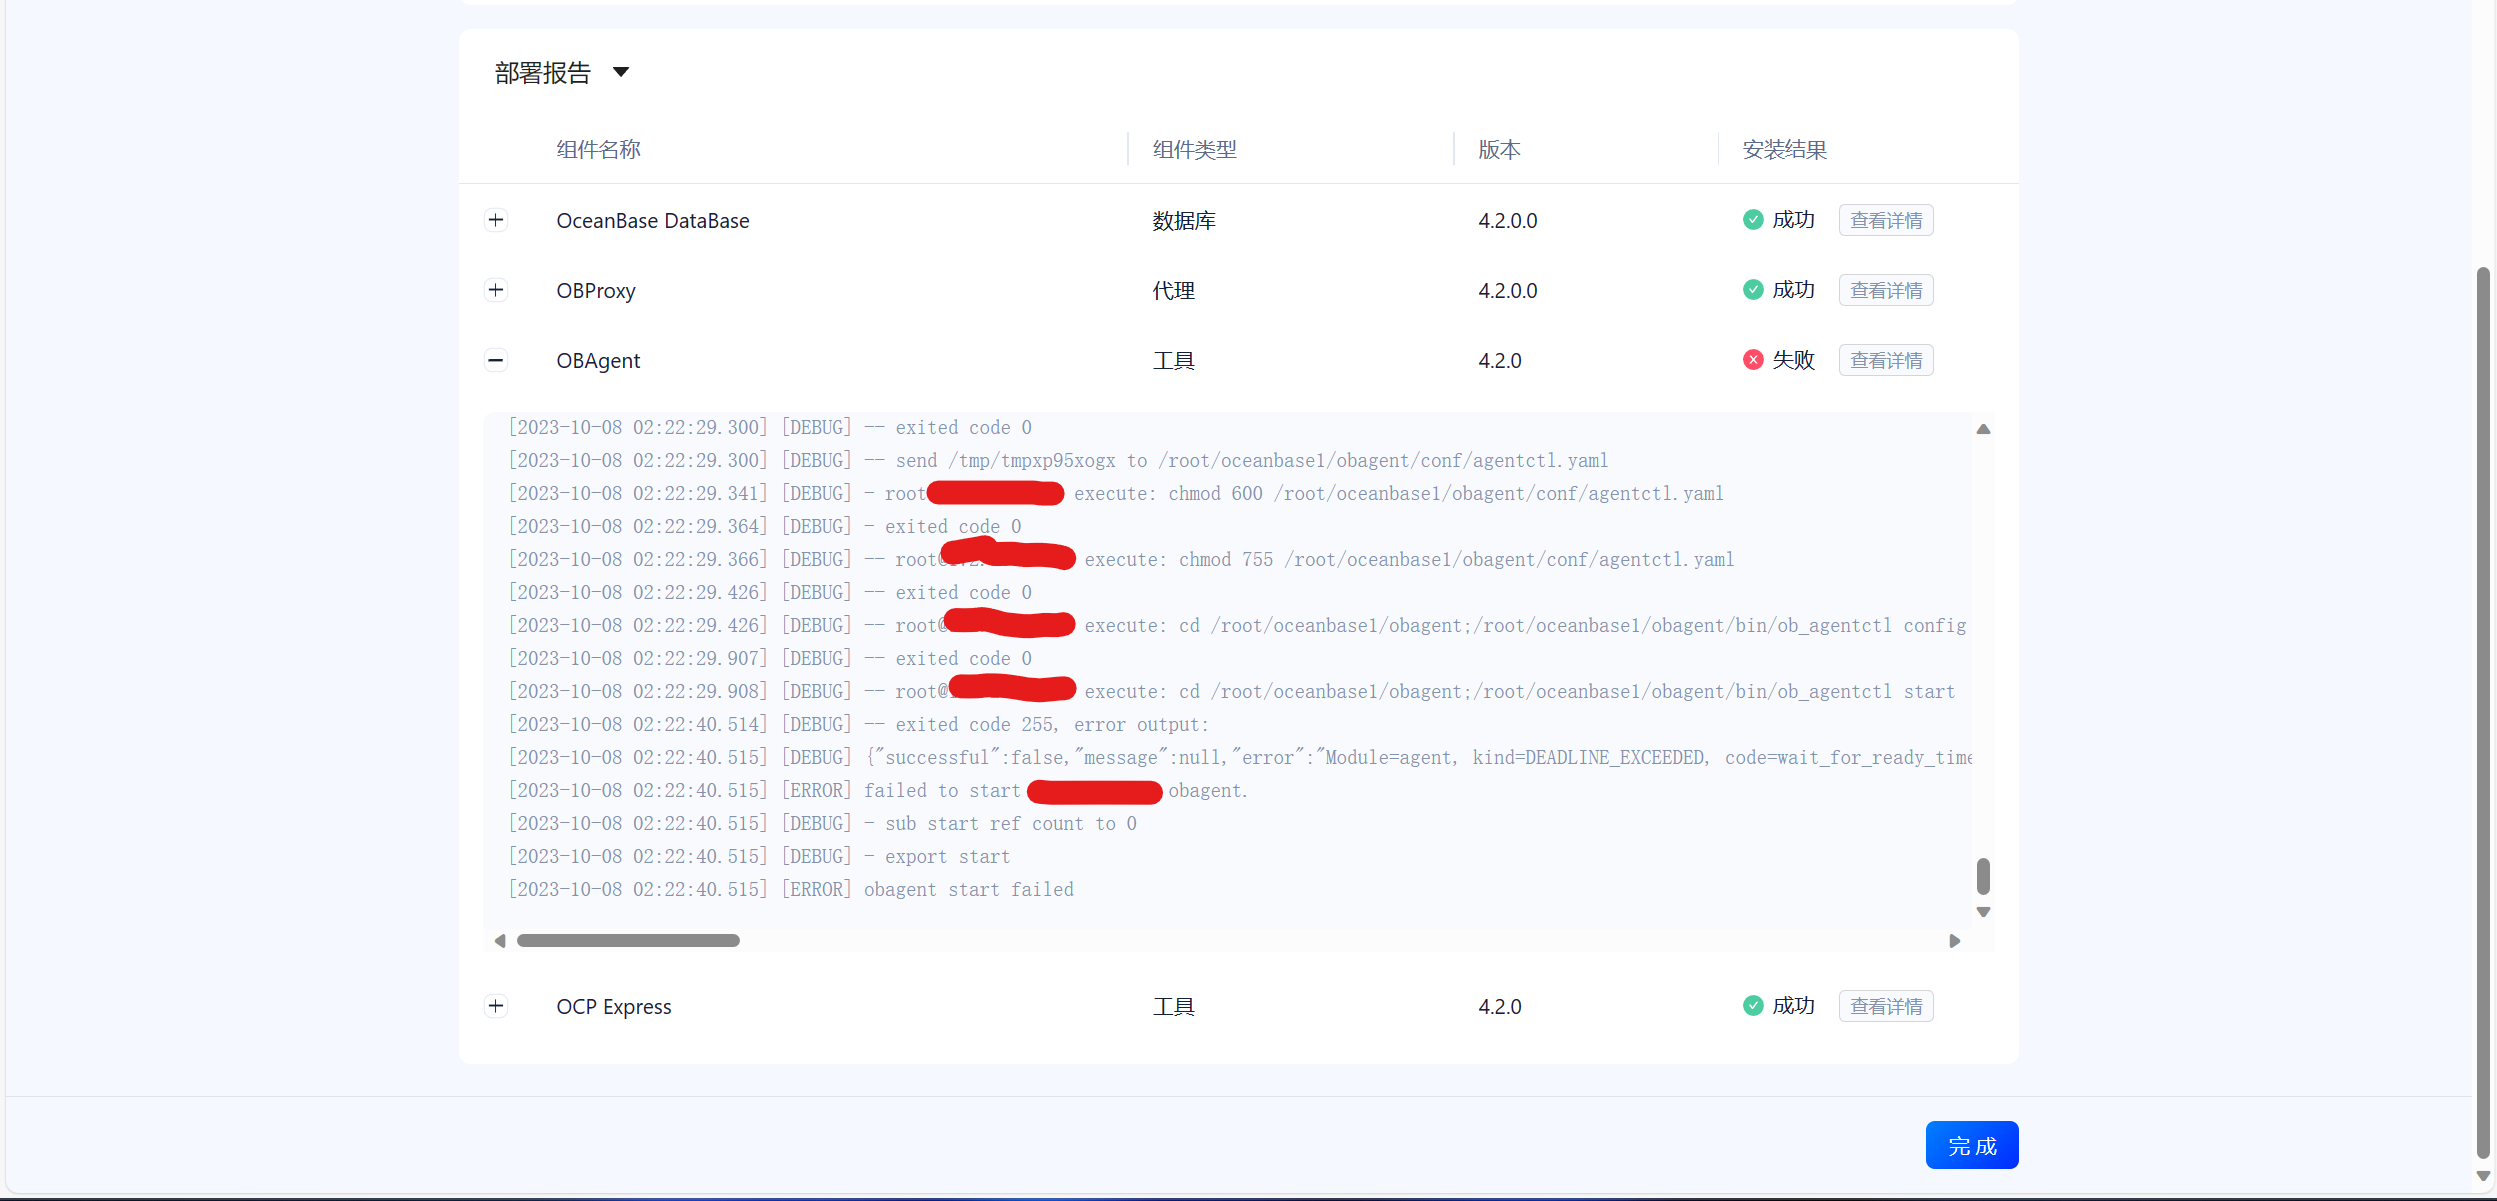The height and width of the screenshot is (1201, 2497).
Task: Click OBAgent version 4.2.0
Action: (1500, 361)
